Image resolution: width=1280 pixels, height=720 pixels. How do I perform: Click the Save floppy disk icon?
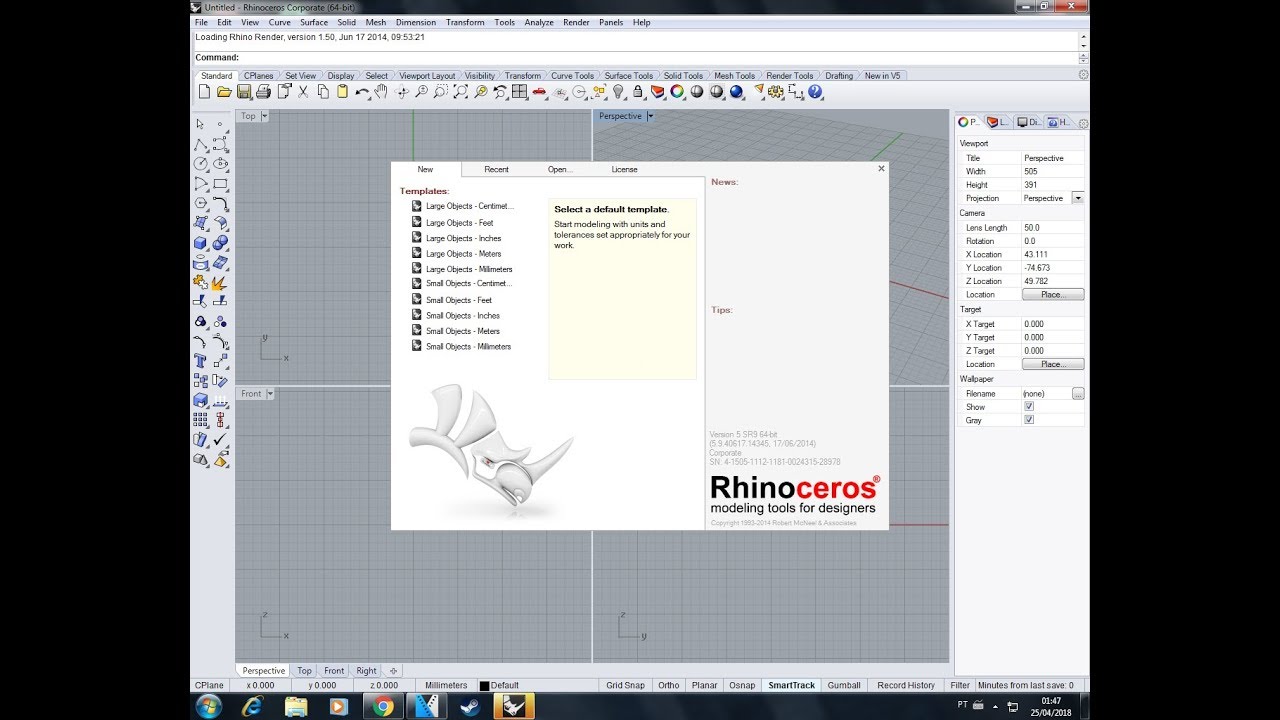(243, 92)
